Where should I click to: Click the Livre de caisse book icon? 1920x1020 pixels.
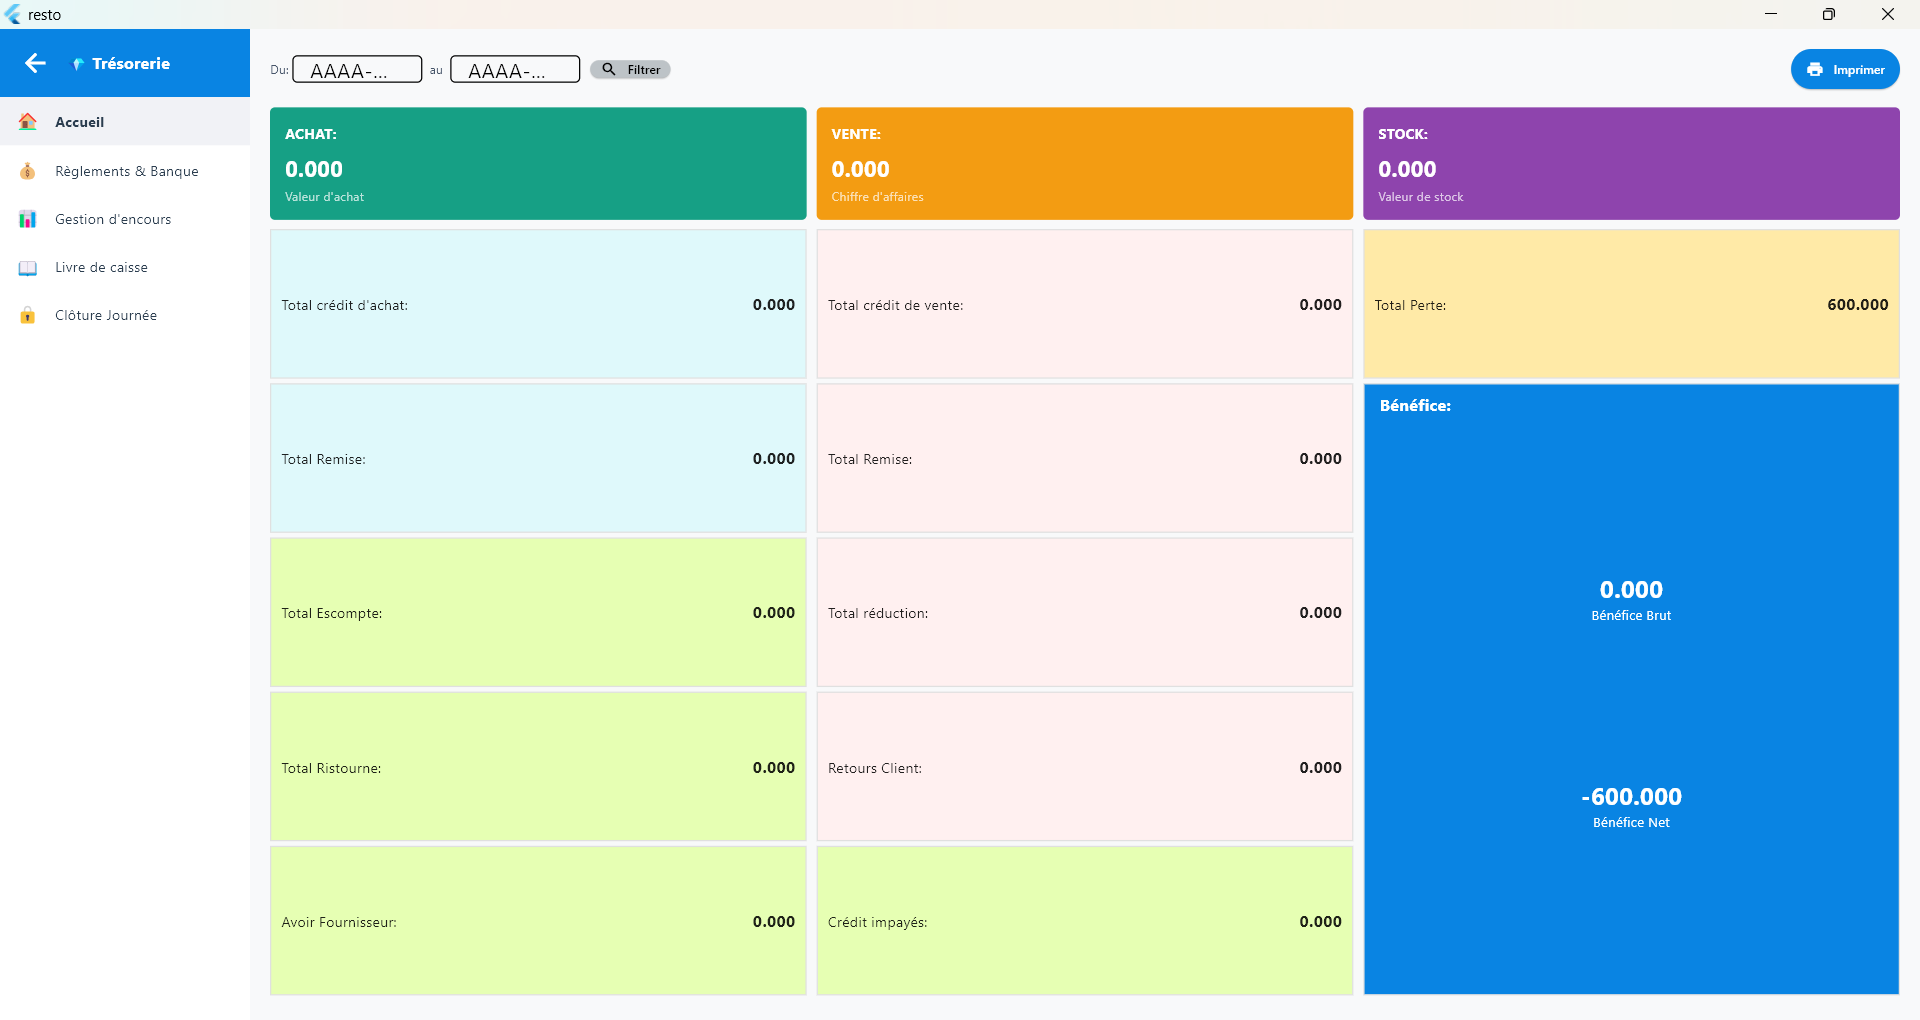(x=28, y=267)
